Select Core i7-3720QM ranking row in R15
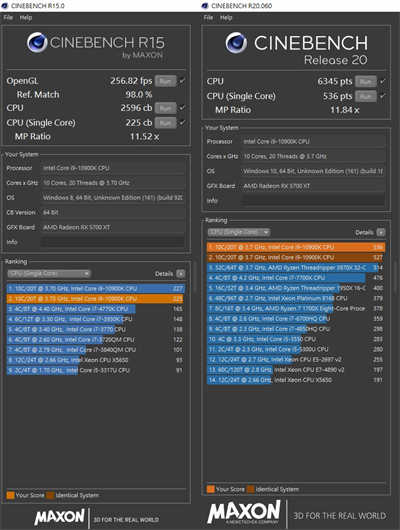This screenshot has width=400, height=530. [95, 339]
